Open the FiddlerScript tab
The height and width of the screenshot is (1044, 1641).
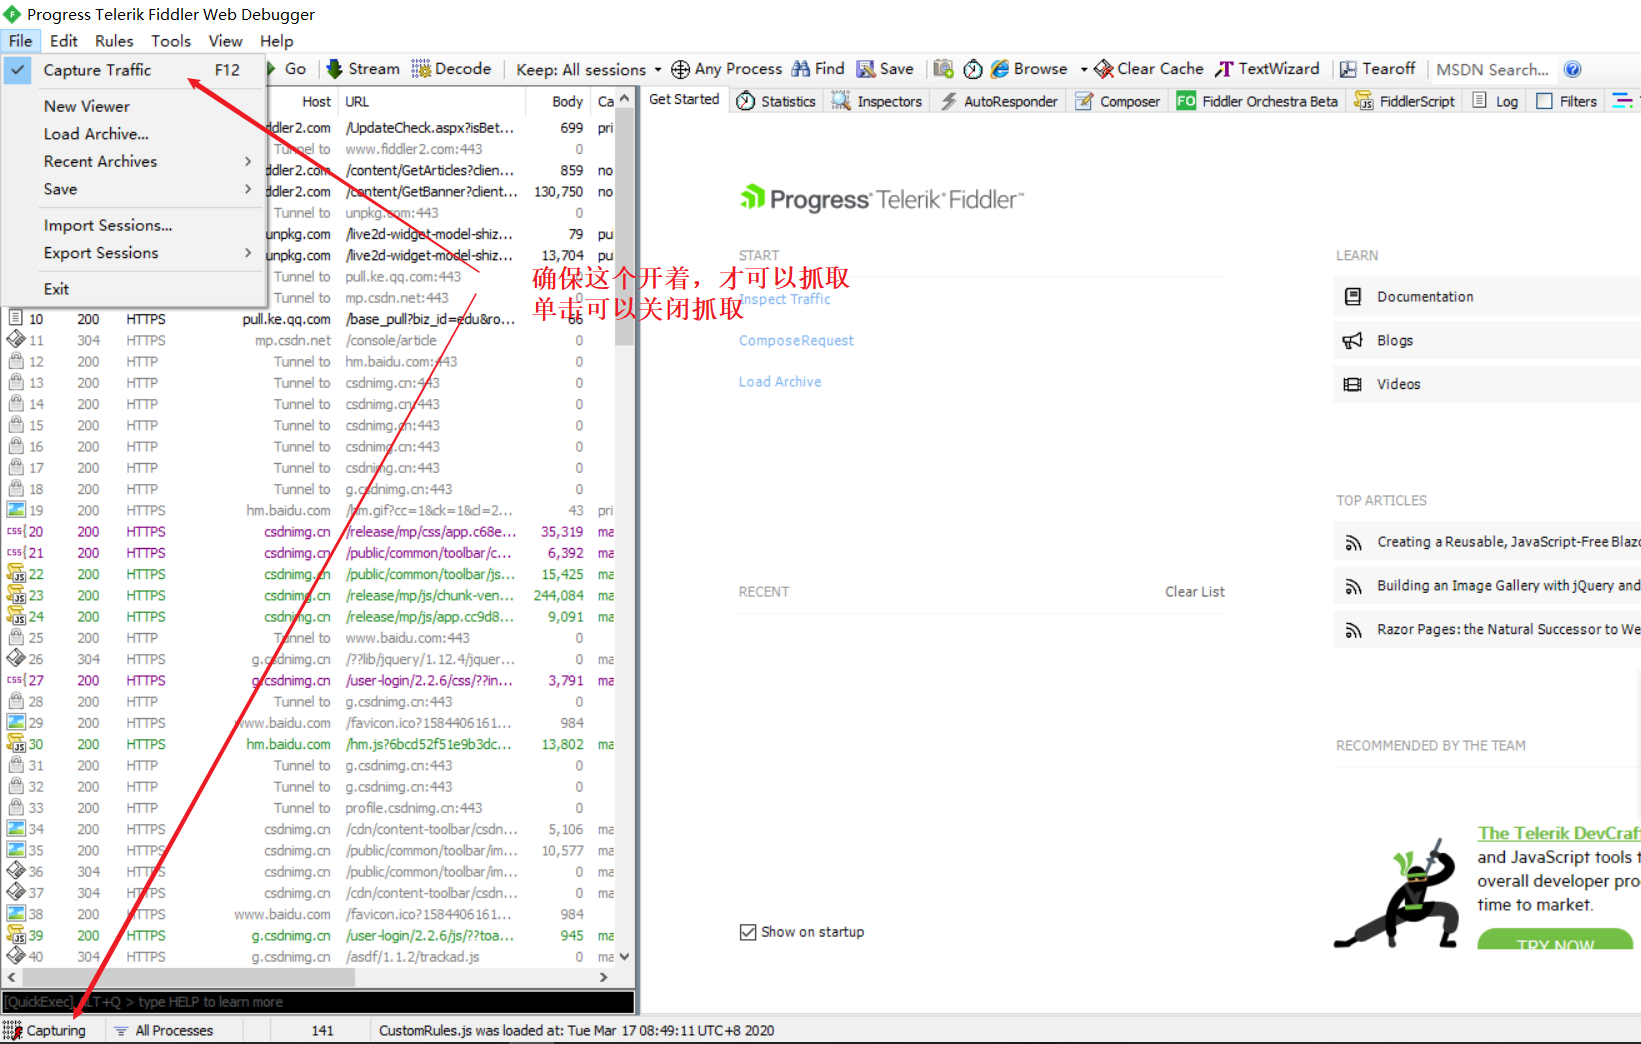point(1405,101)
